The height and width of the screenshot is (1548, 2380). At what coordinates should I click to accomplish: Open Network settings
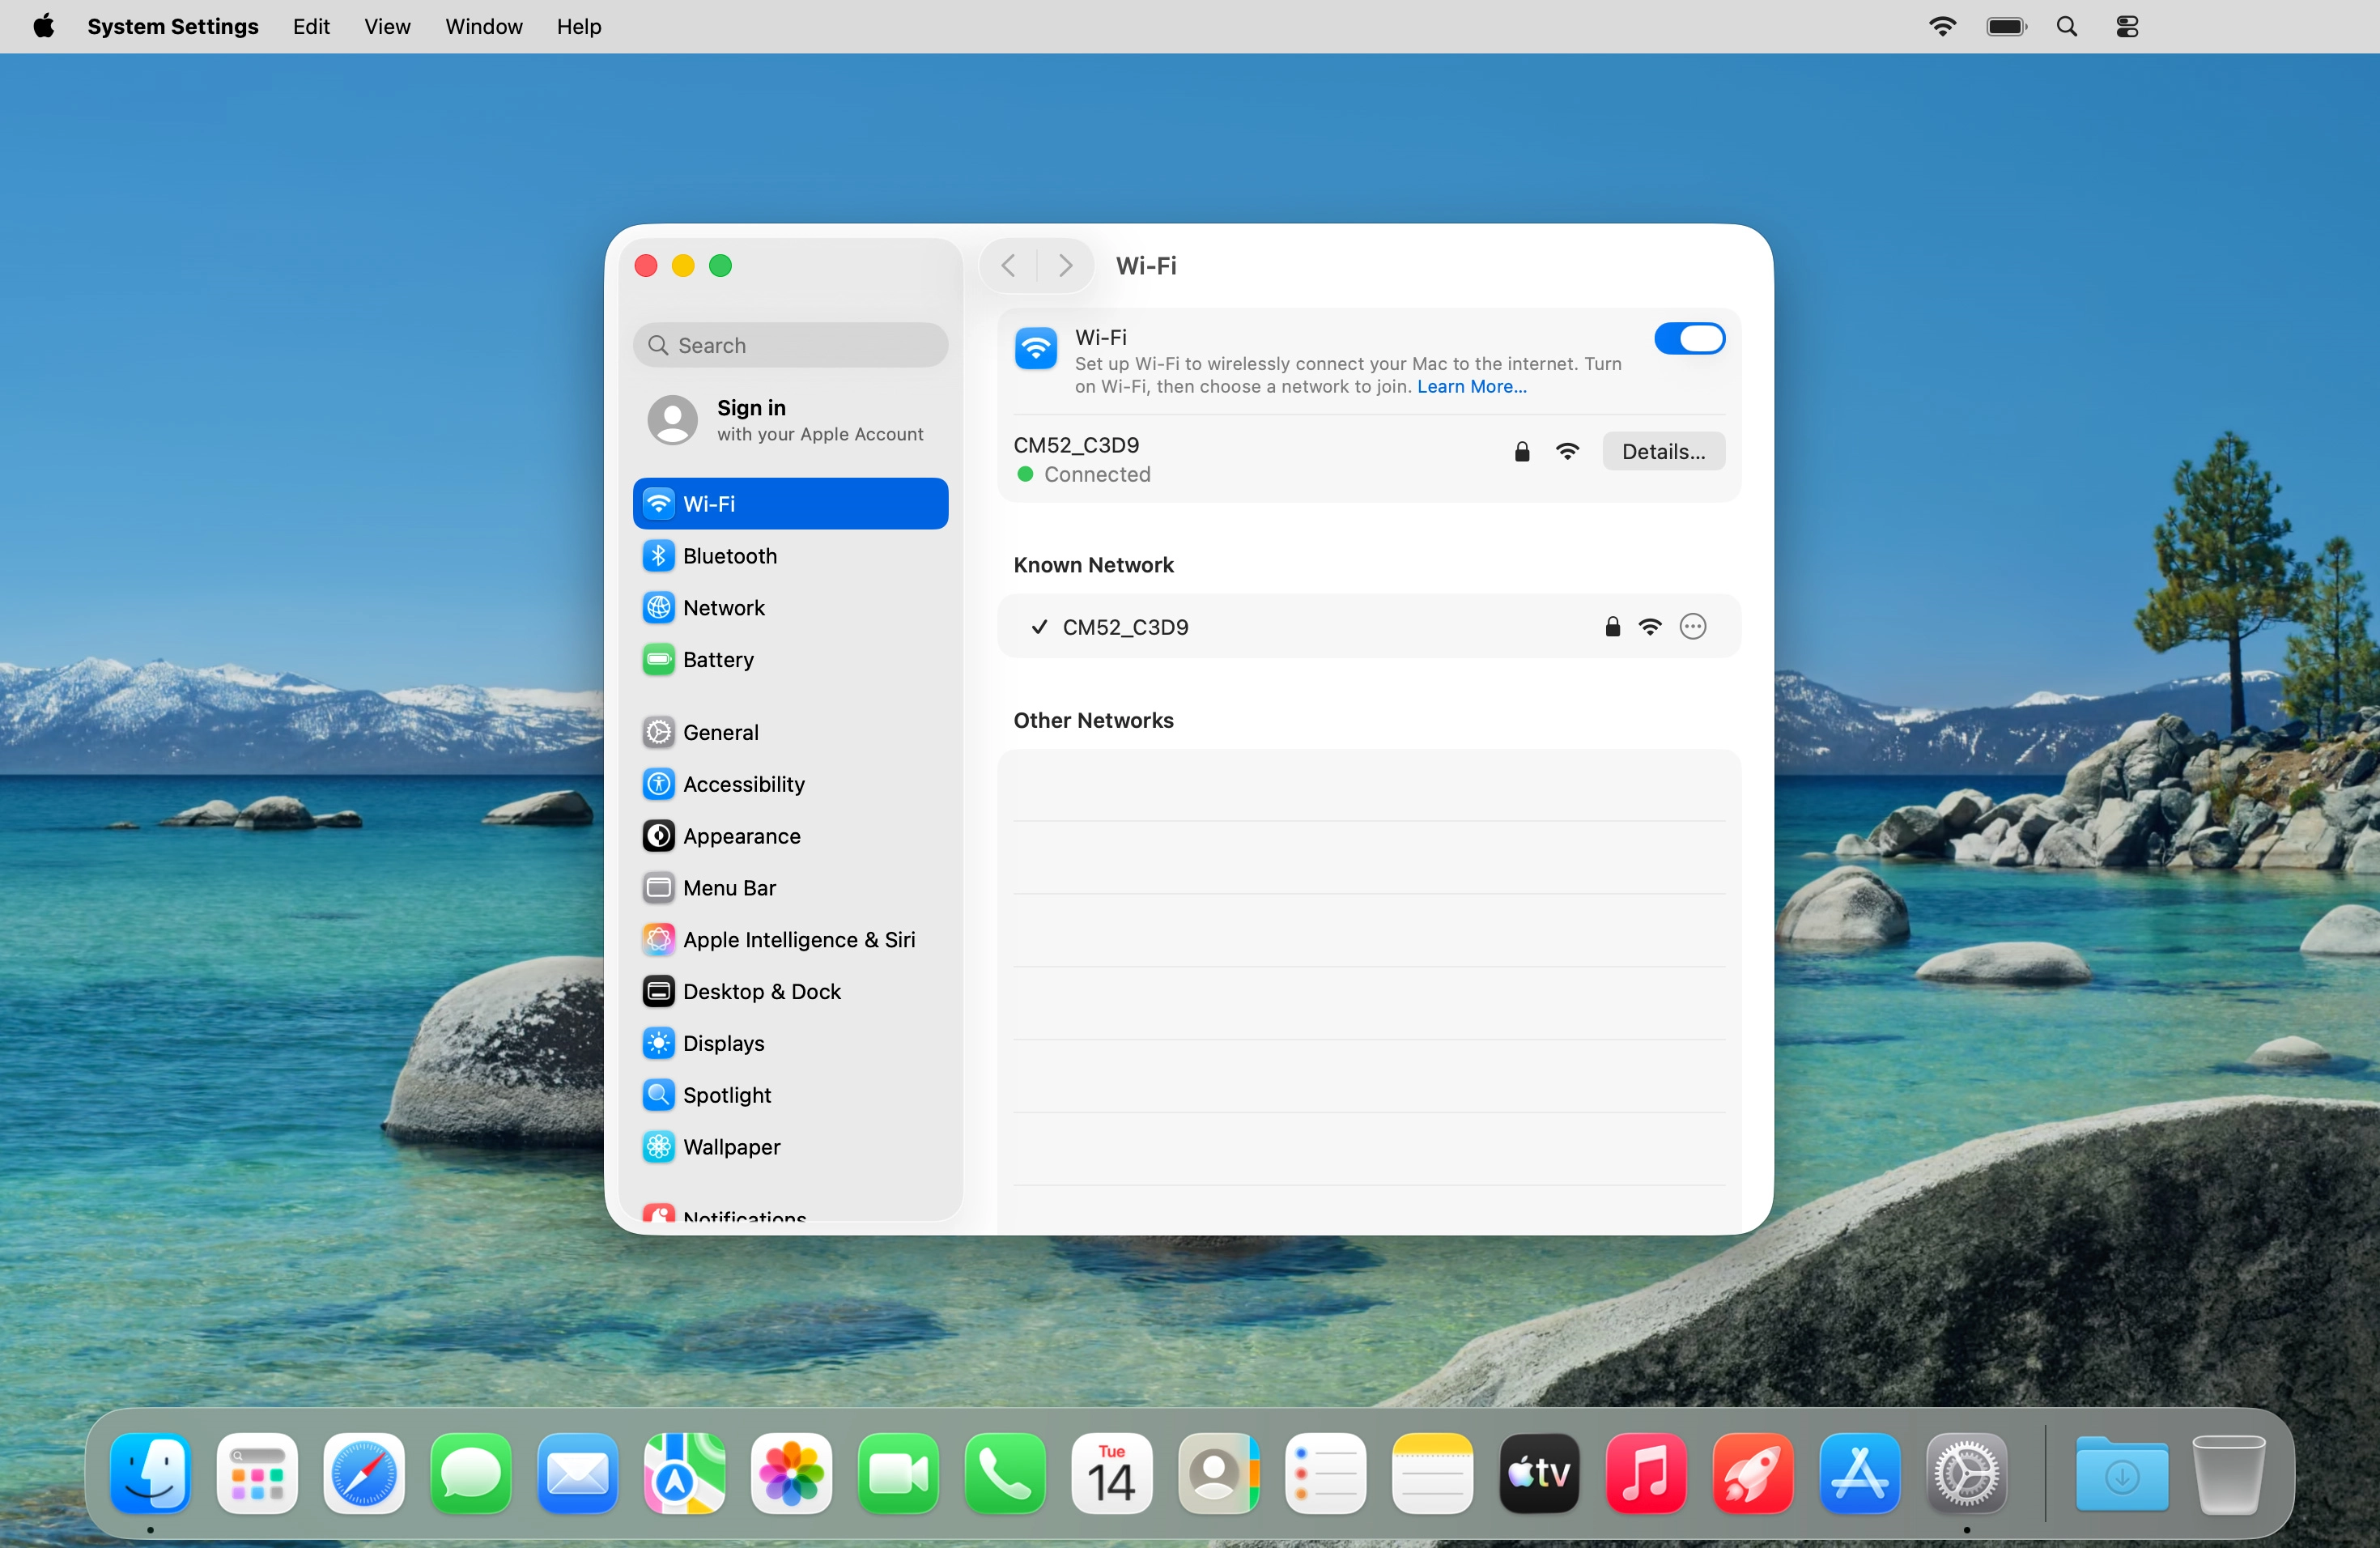click(x=724, y=608)
